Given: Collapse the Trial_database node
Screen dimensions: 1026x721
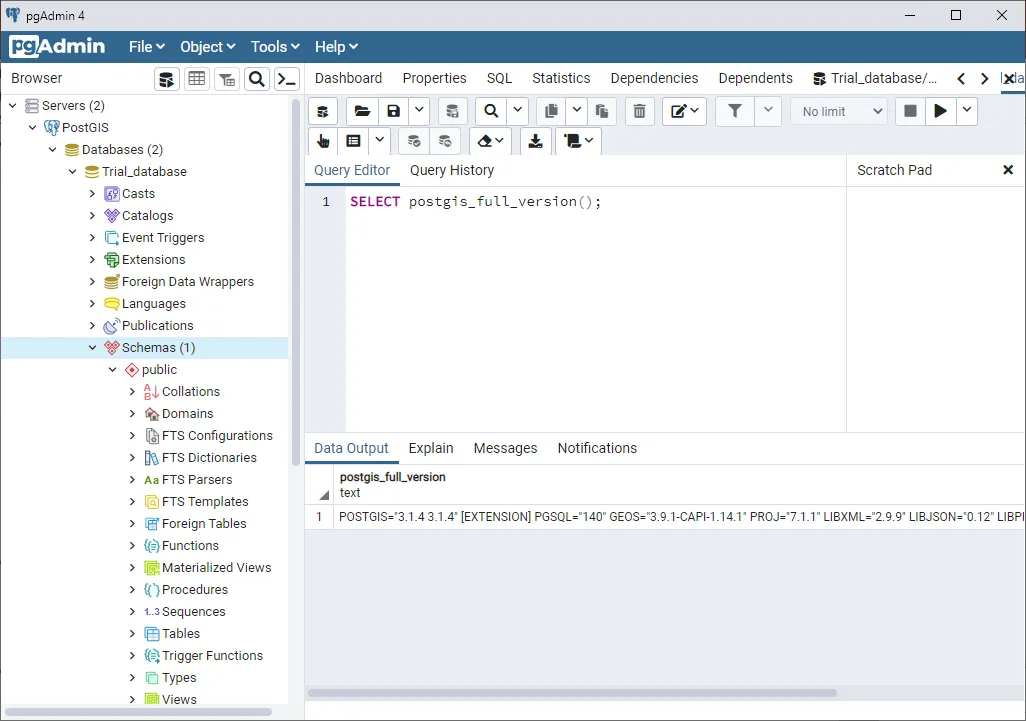Looking at the screenshot, I should point(73,172).
